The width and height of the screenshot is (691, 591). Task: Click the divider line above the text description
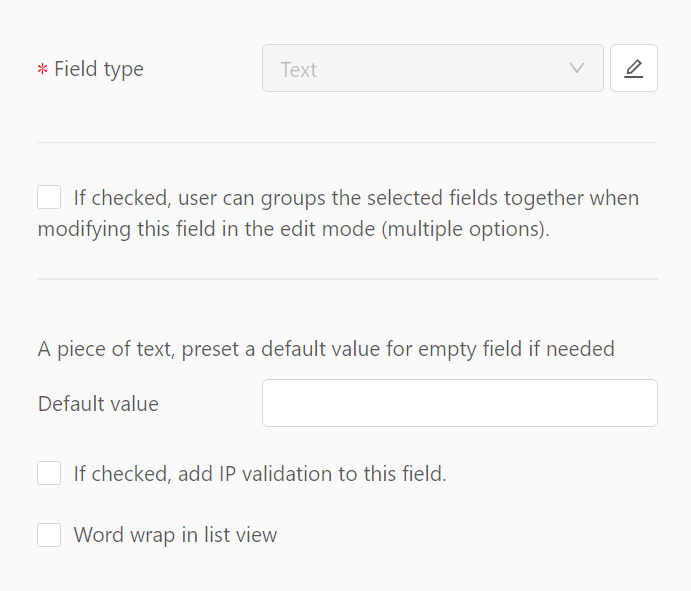[x=347, y=279]
